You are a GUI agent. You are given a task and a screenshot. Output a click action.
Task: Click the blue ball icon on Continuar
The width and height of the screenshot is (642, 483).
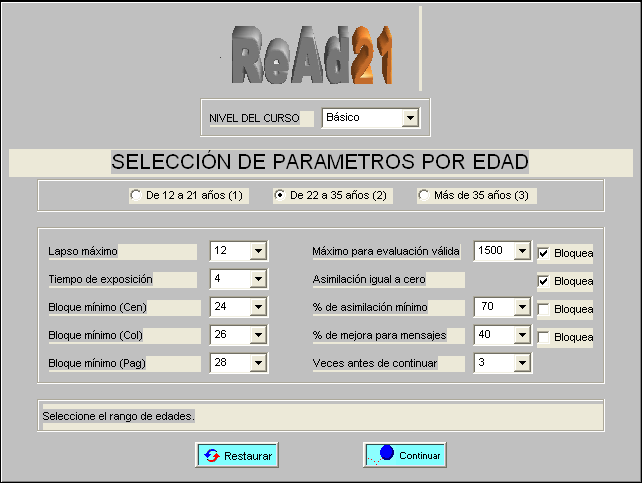click(387, 452)
